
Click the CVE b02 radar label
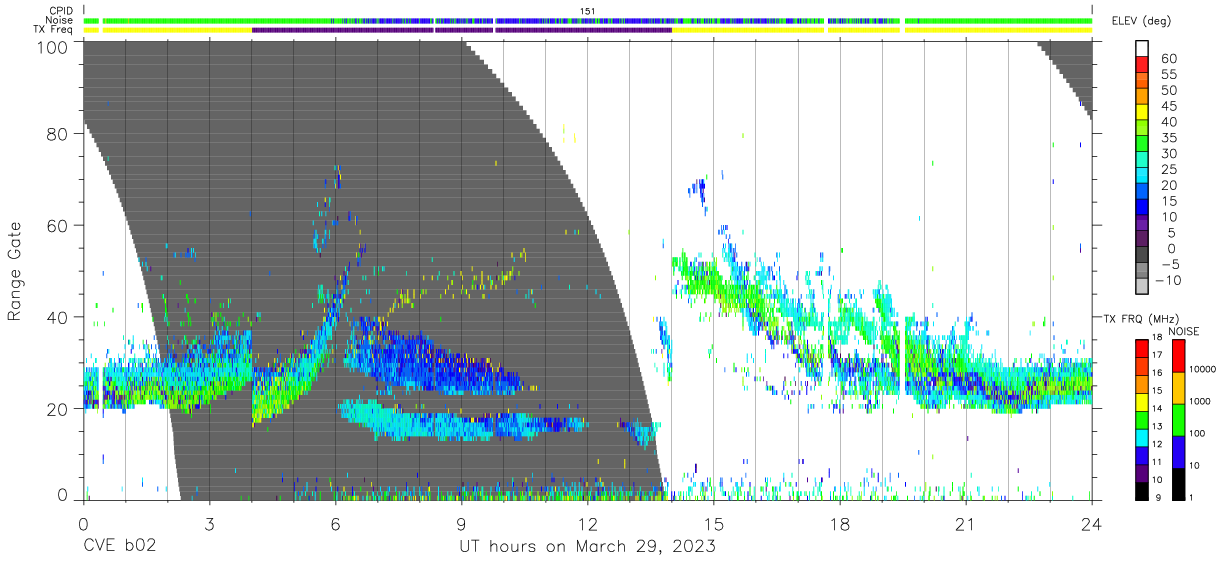(119, 547)
